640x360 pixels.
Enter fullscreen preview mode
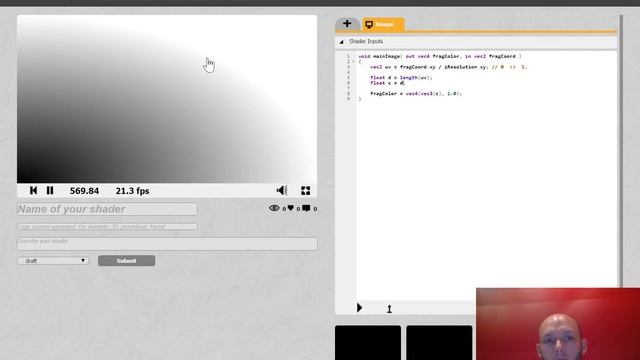[305, 191]
